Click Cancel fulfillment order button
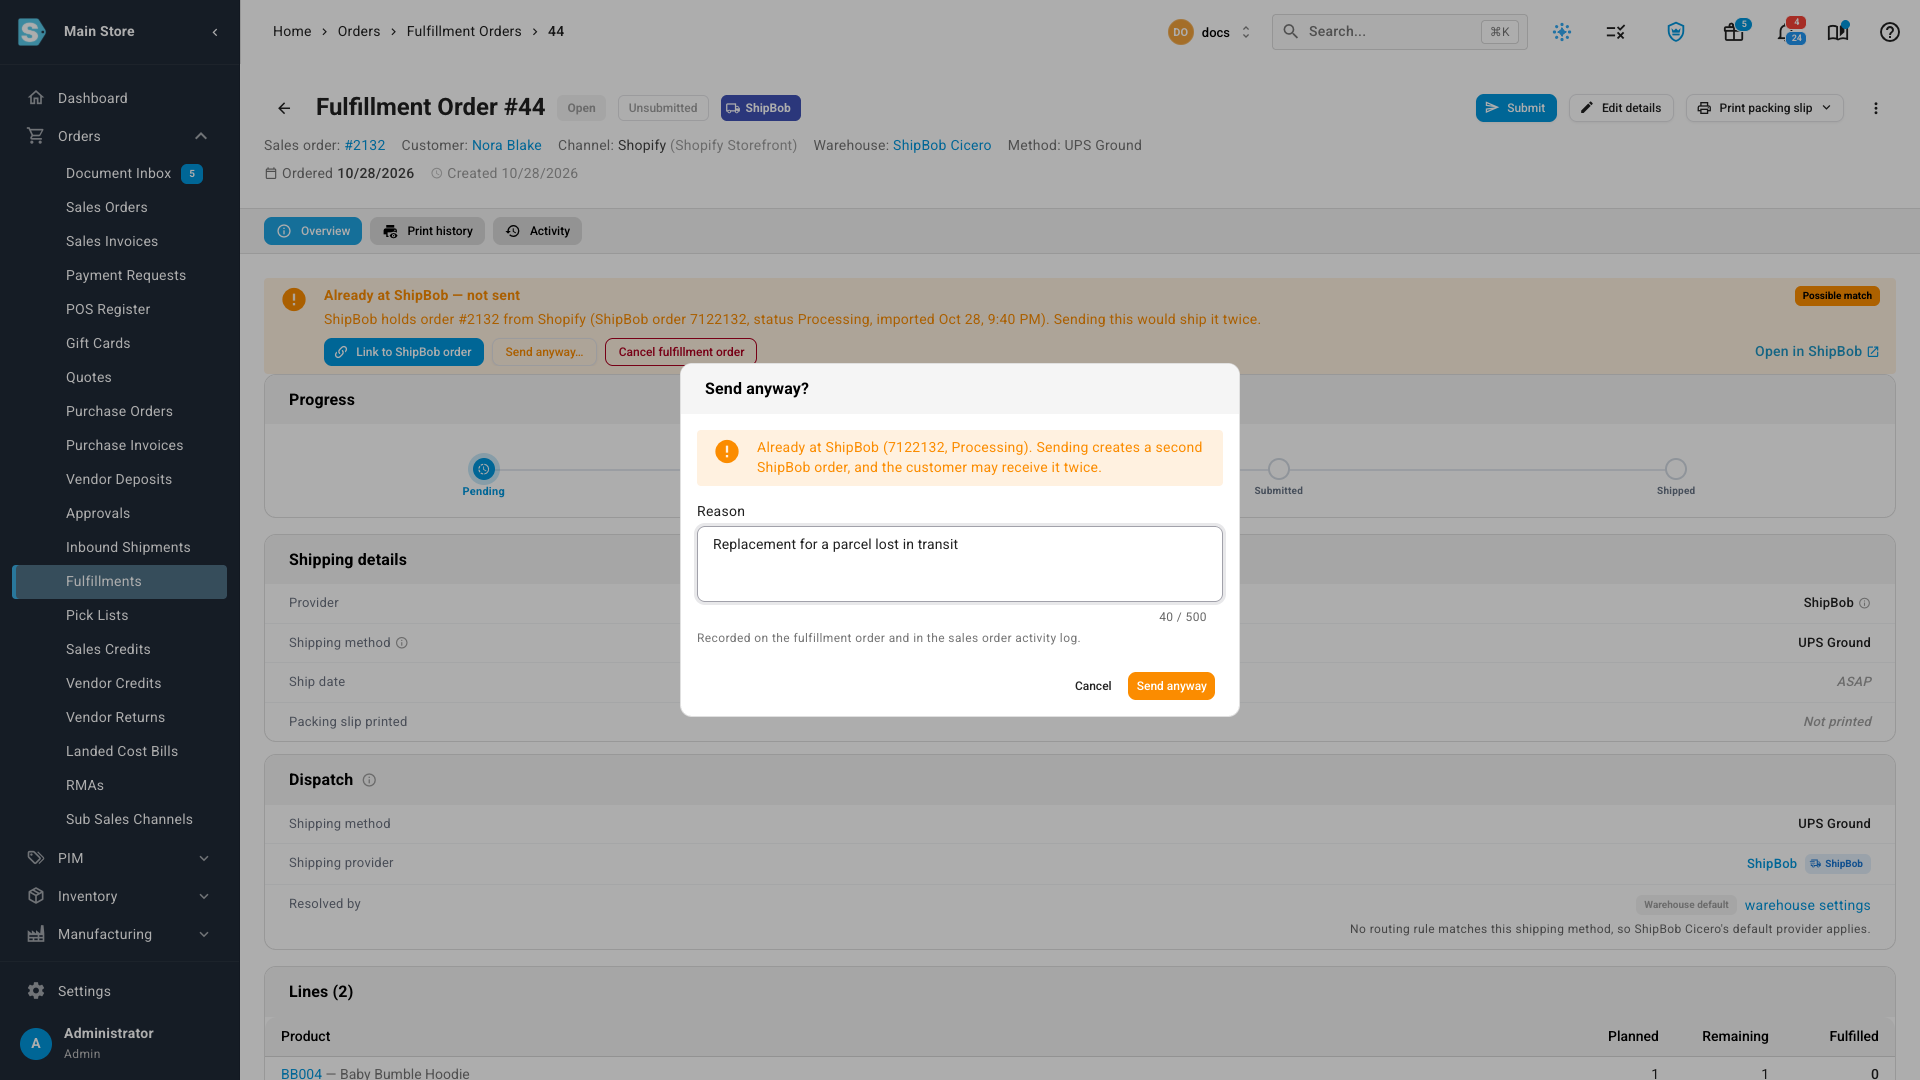The width and height of the screenshot is (1920, 1080). point(681,352)
